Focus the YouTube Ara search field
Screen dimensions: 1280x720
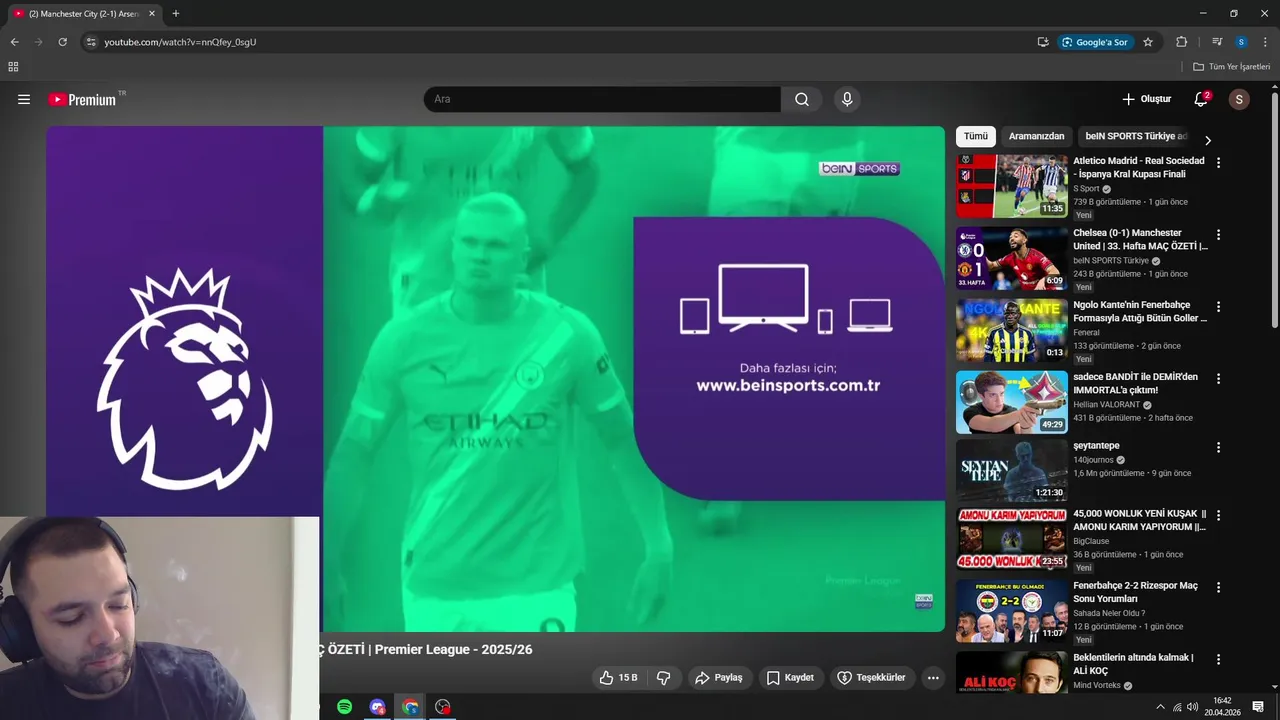(x=602, y=99)
